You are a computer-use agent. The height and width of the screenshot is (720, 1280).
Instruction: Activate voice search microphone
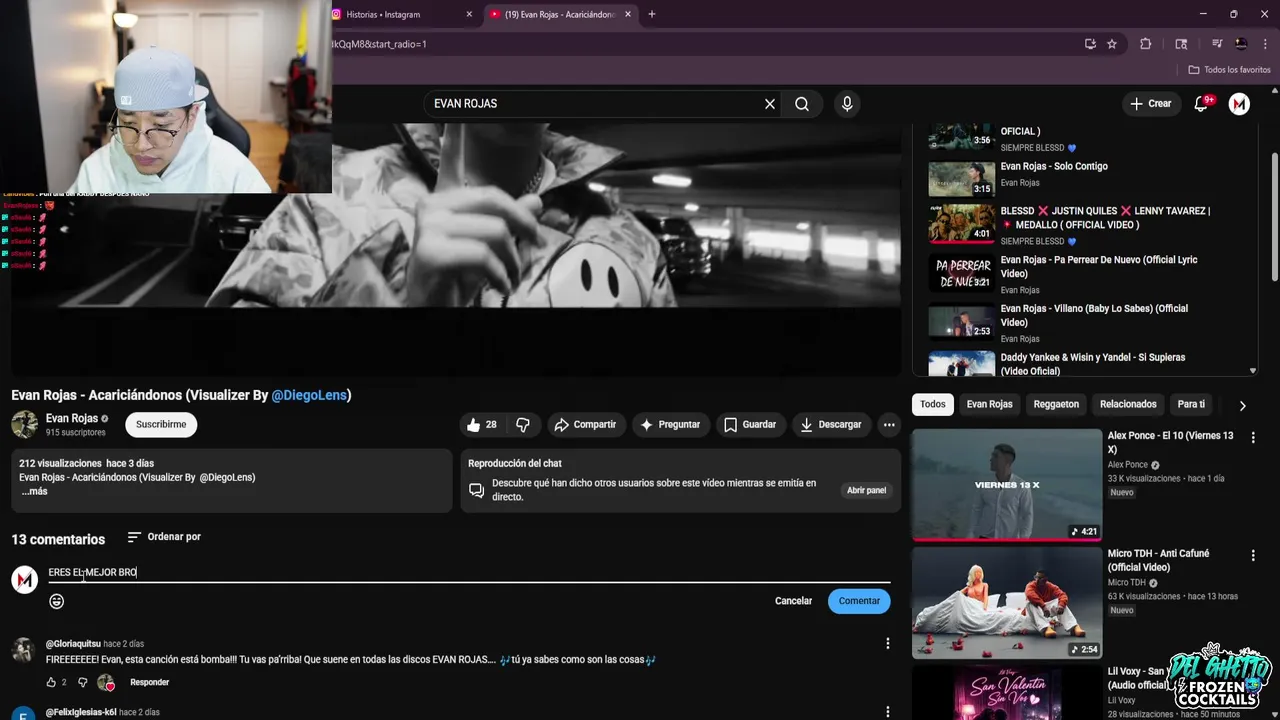(x=847, y=104)
